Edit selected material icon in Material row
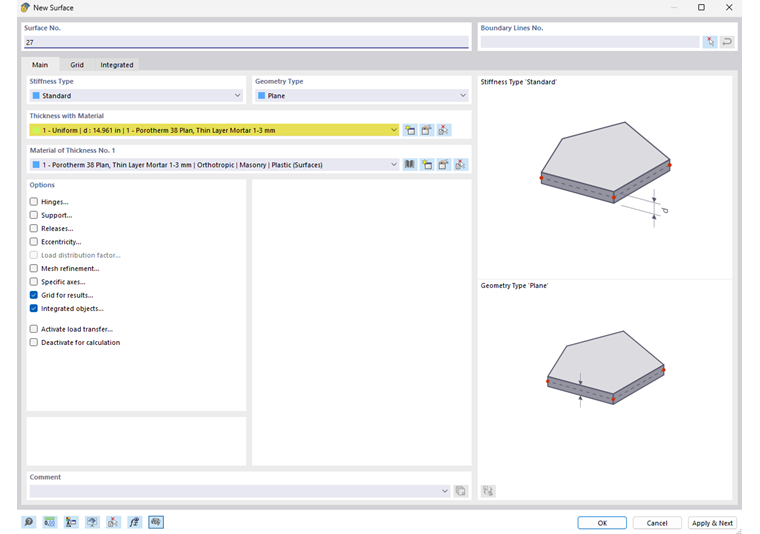Viewport: 760px width, 534px height. pos(443,165)
